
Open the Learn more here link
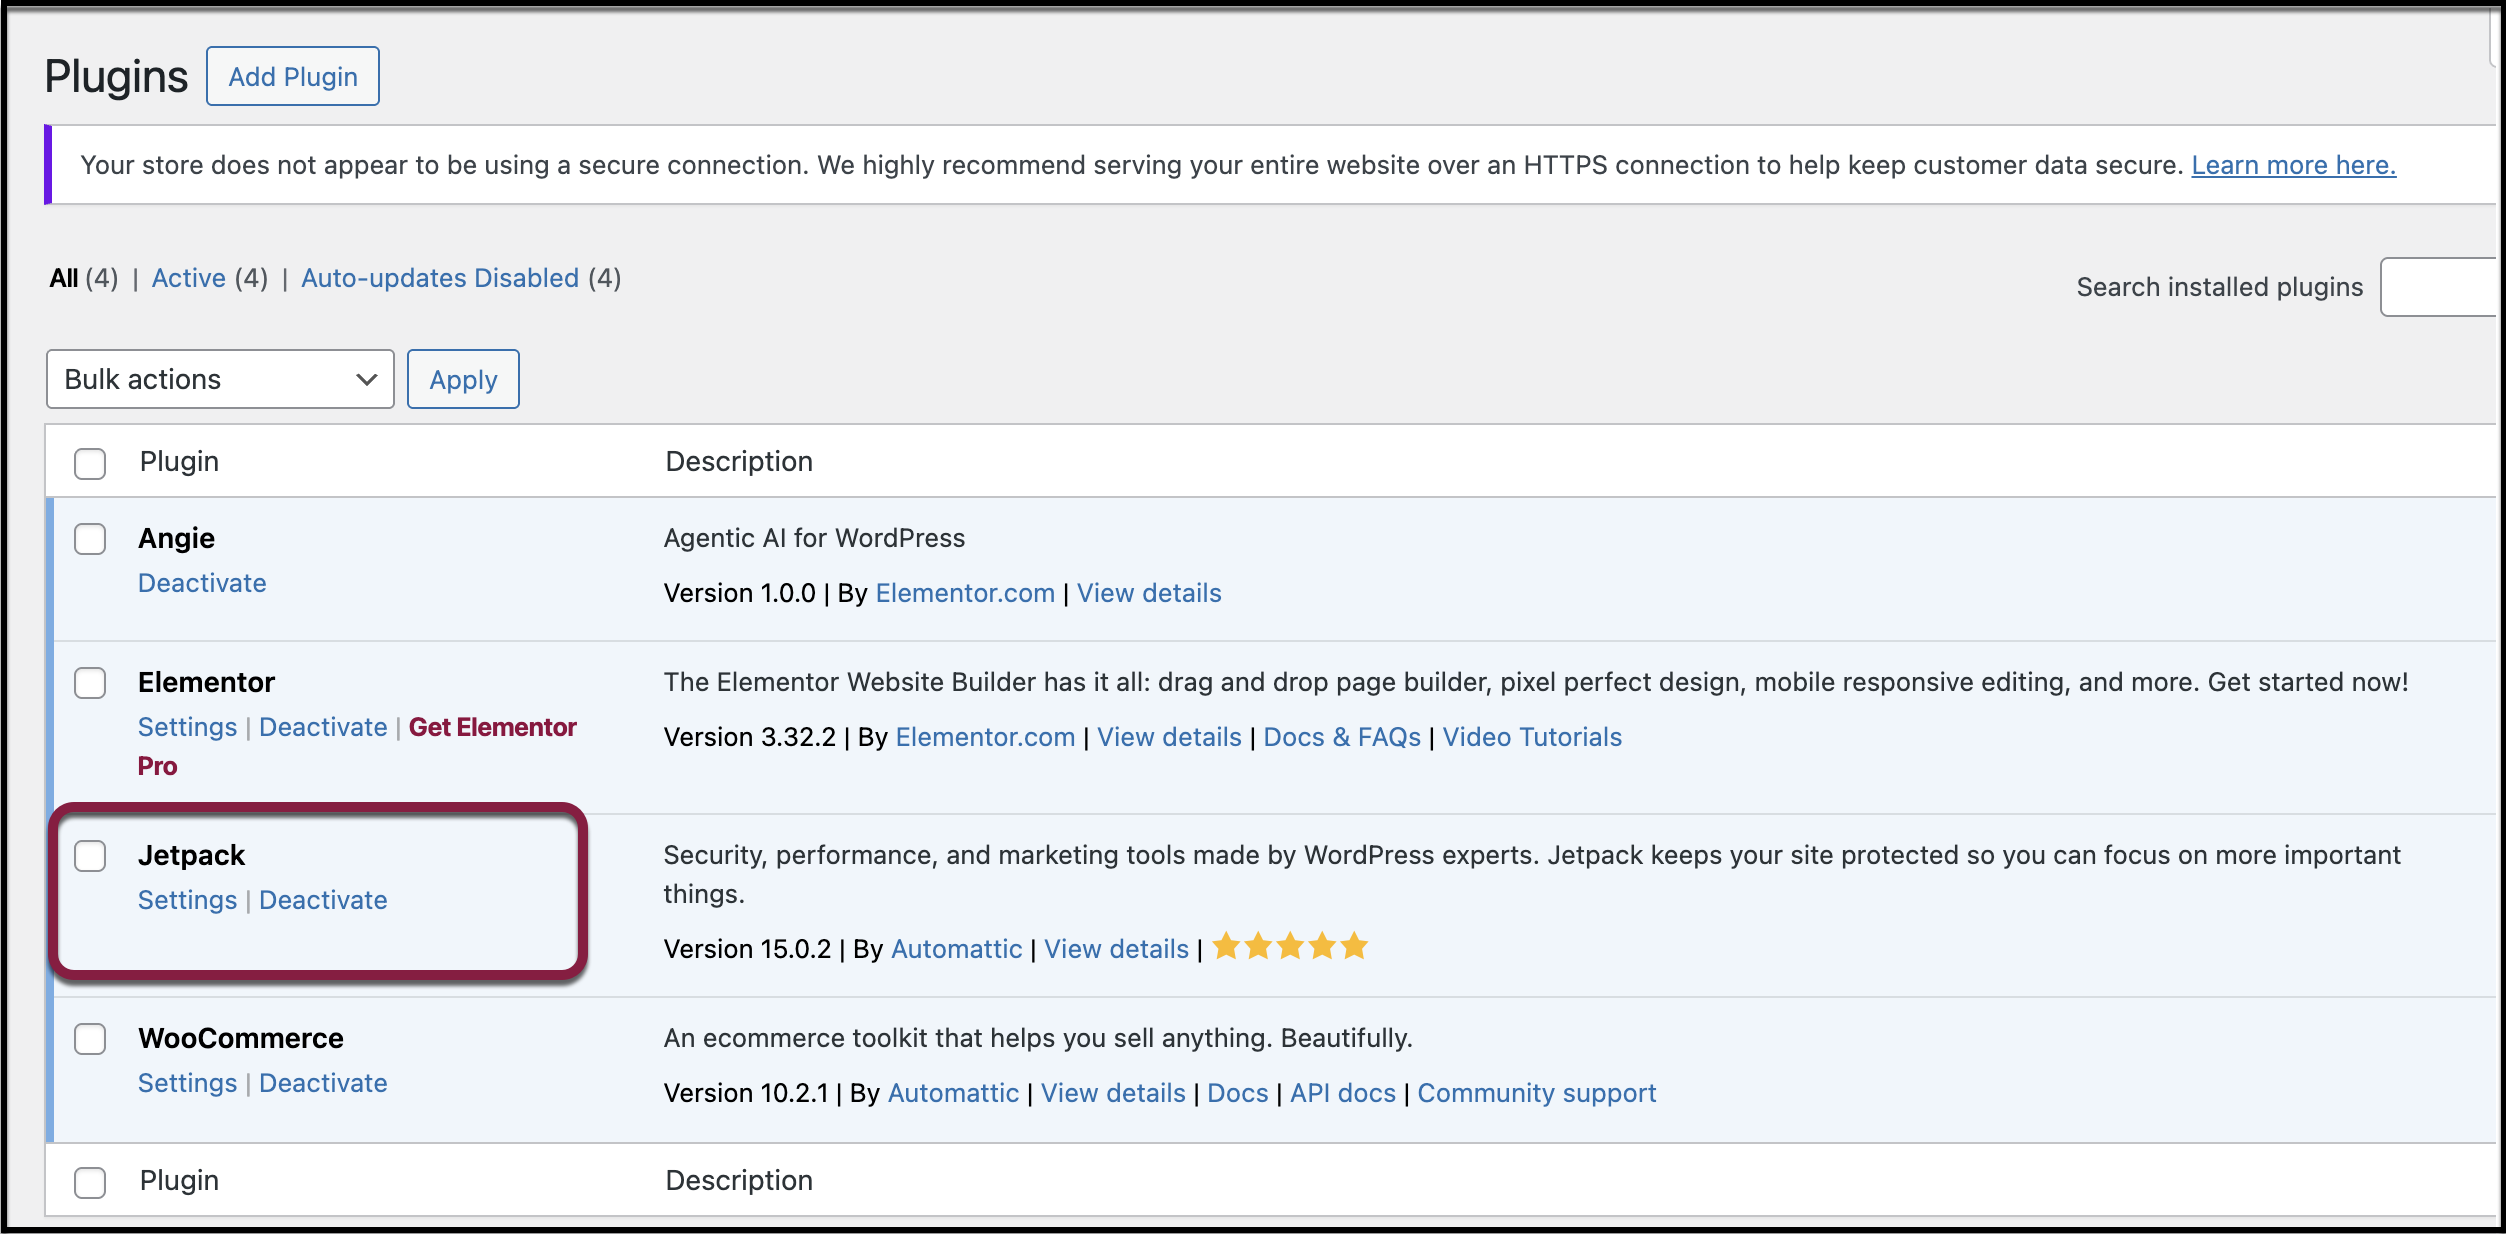2293,165
